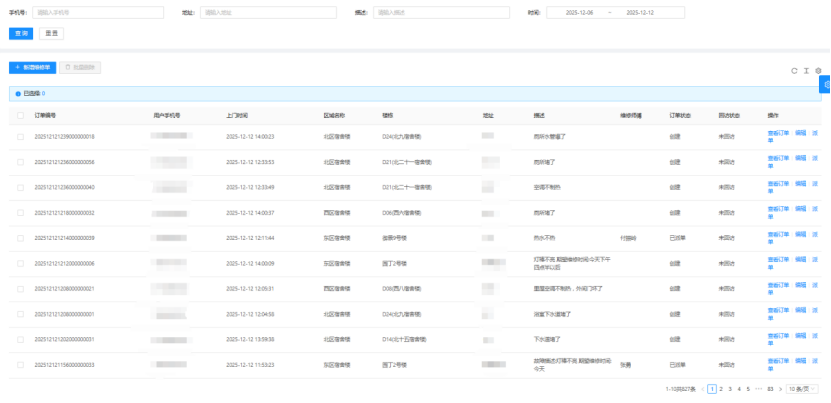The image size is (831, 403).
Task: Jump to last page 83
Action: [769, 388]
